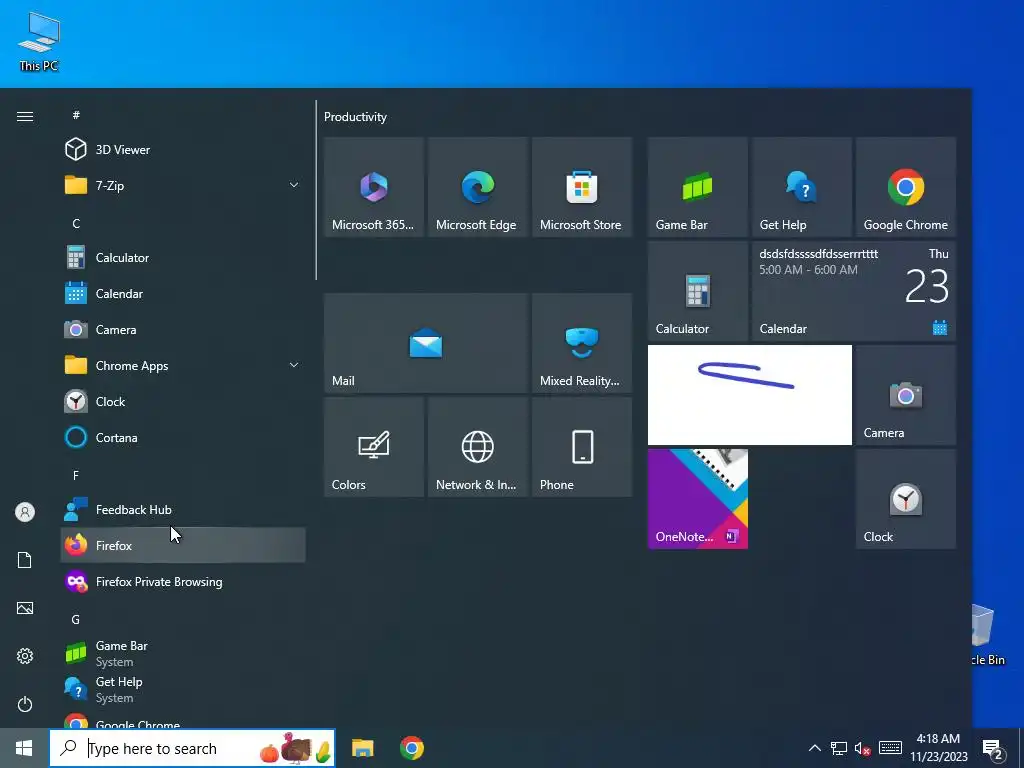Click the Windows Start button
Screen dimensions: 1024x768
point(24,748)
